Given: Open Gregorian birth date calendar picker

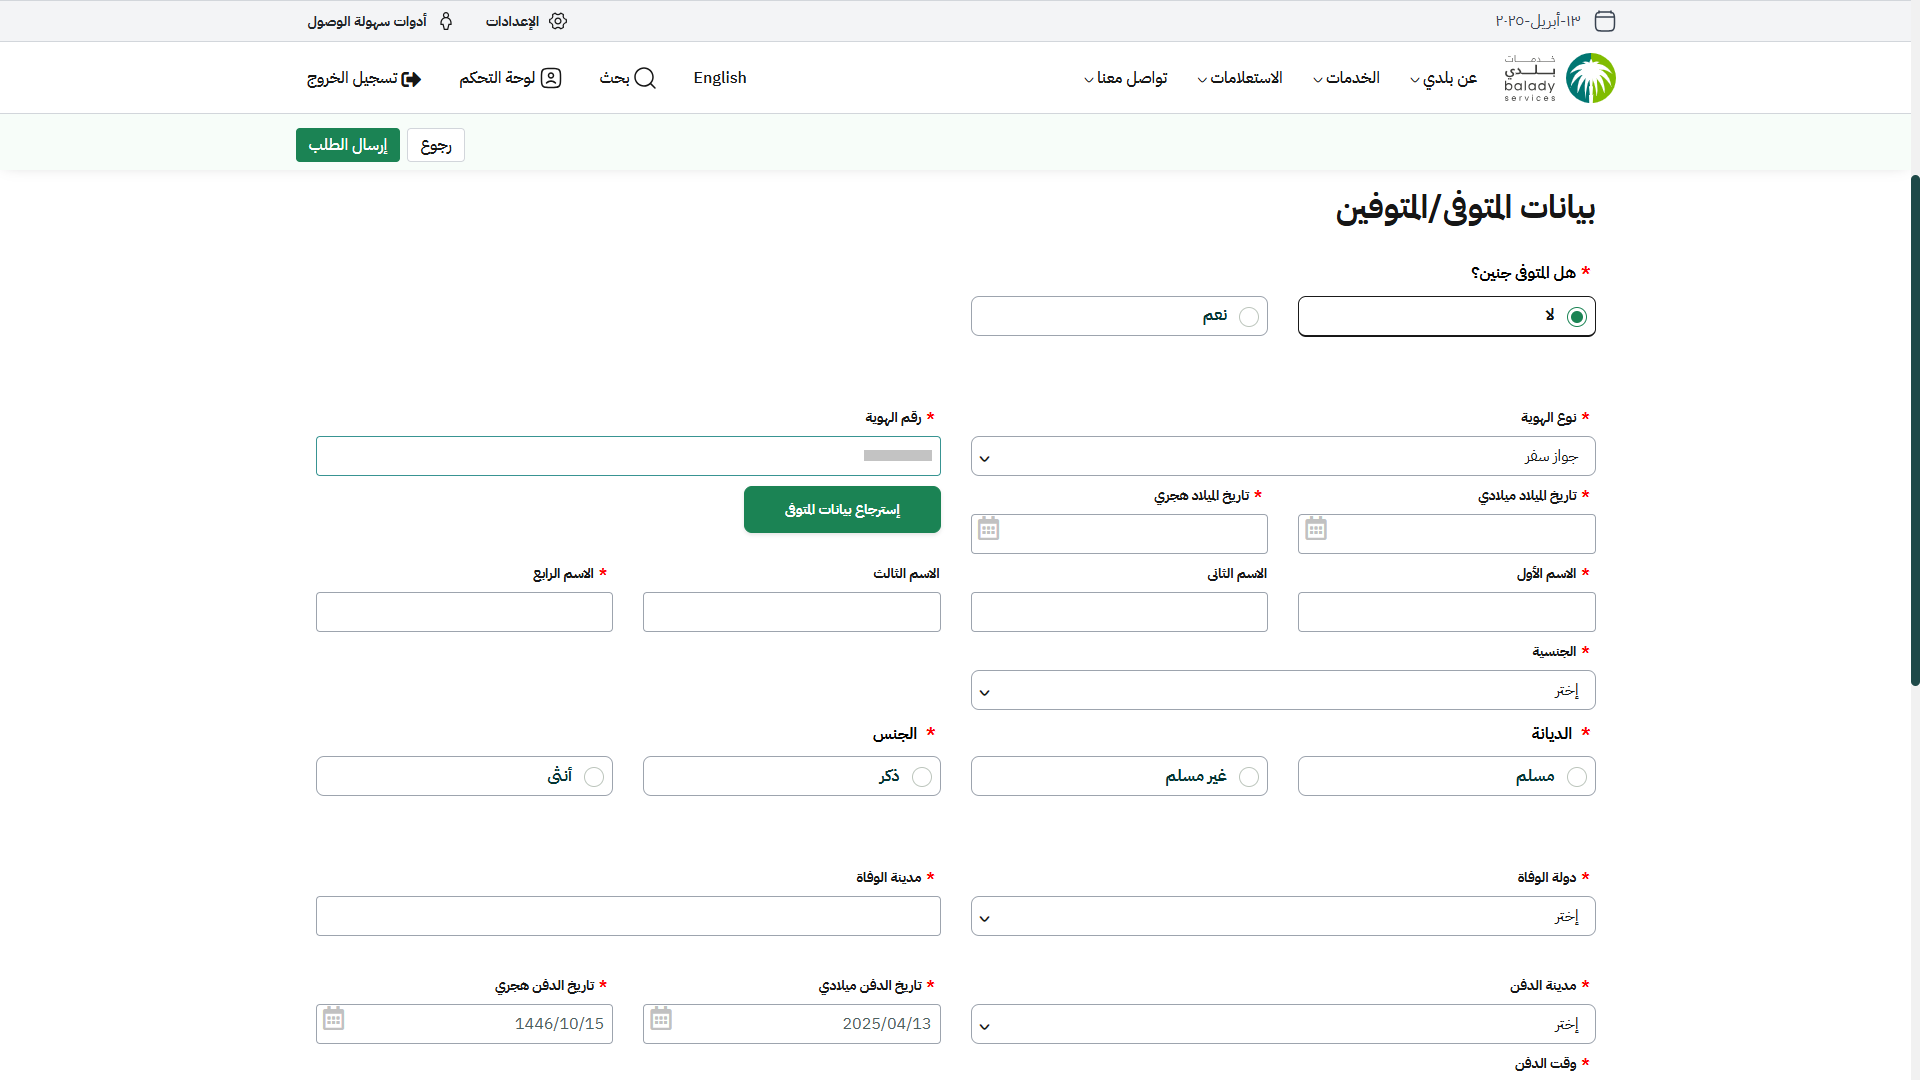Looking at the screenshot, I should point(1316,529).
